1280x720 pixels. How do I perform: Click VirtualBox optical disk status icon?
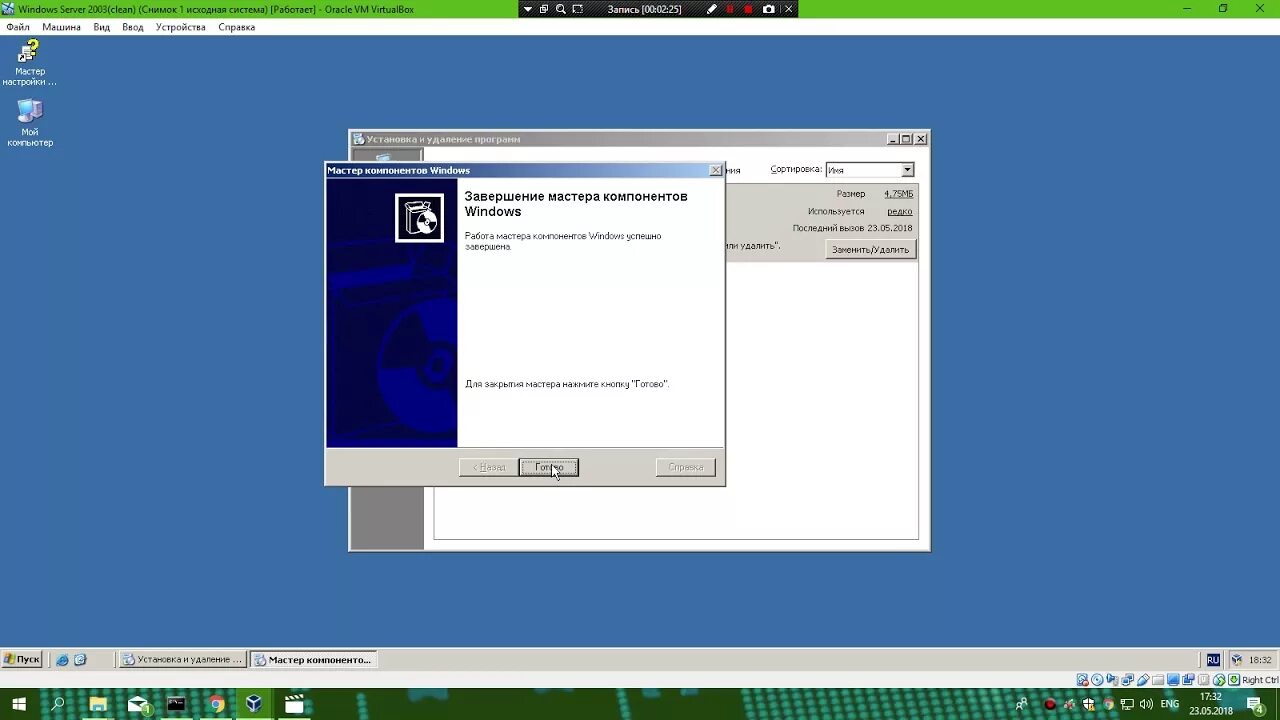click(1097, 680)
